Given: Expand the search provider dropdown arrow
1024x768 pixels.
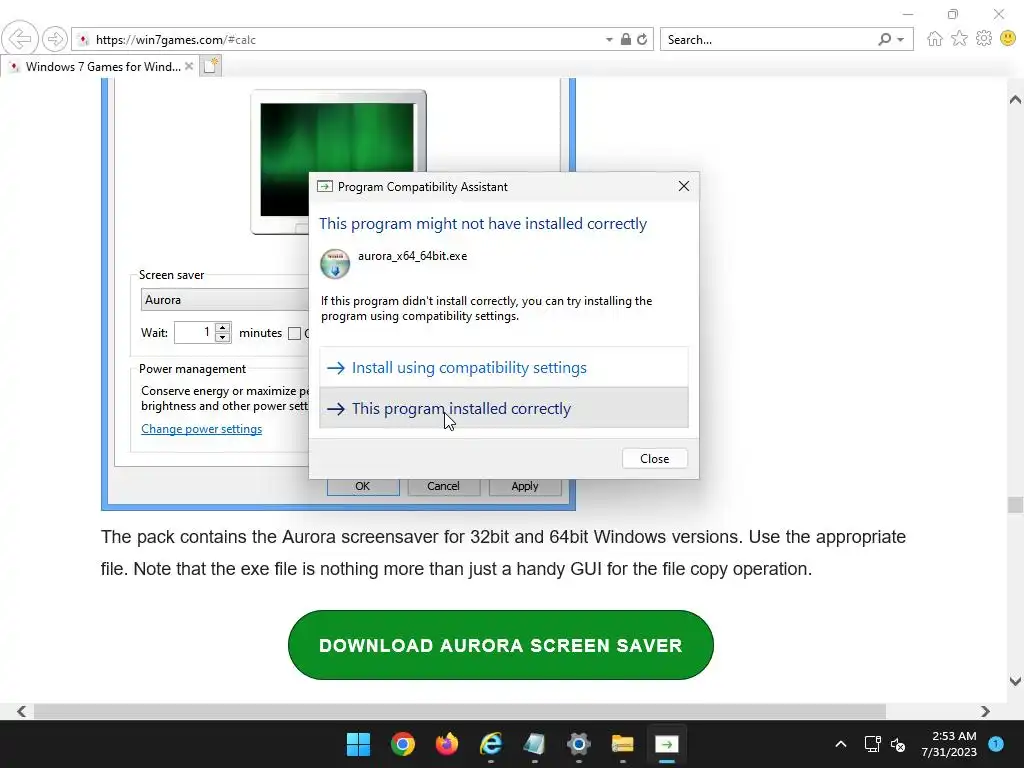Looking at the screenshot, I should tap(901, 40).
